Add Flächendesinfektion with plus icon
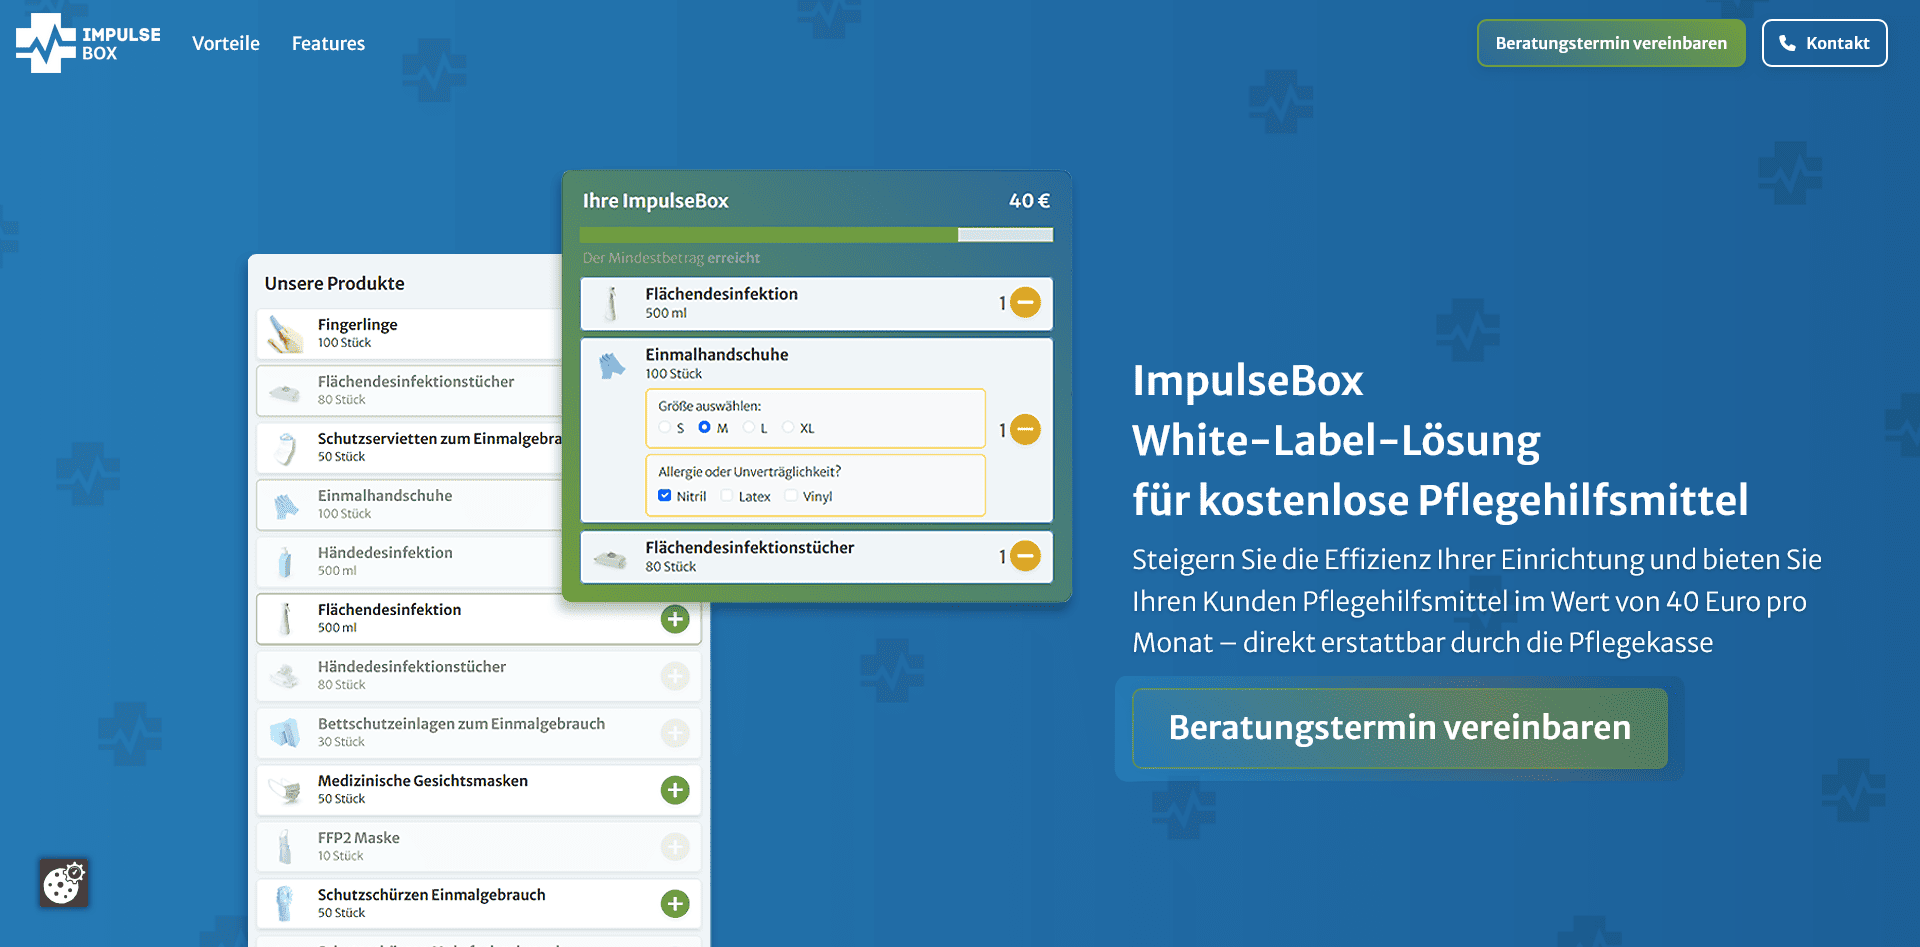Image resolution: width=1920 pixels, height=947 pixels. [675, 619]
